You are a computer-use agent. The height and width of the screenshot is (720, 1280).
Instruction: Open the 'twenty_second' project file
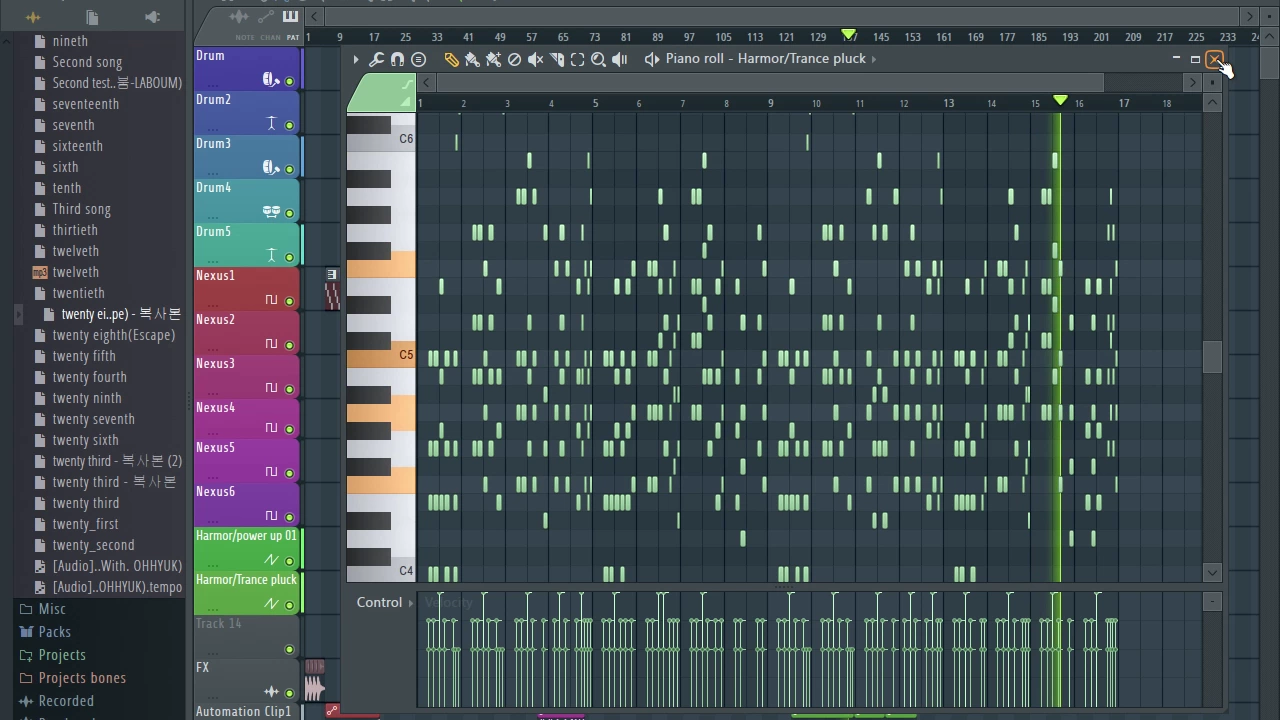point(93,545)
